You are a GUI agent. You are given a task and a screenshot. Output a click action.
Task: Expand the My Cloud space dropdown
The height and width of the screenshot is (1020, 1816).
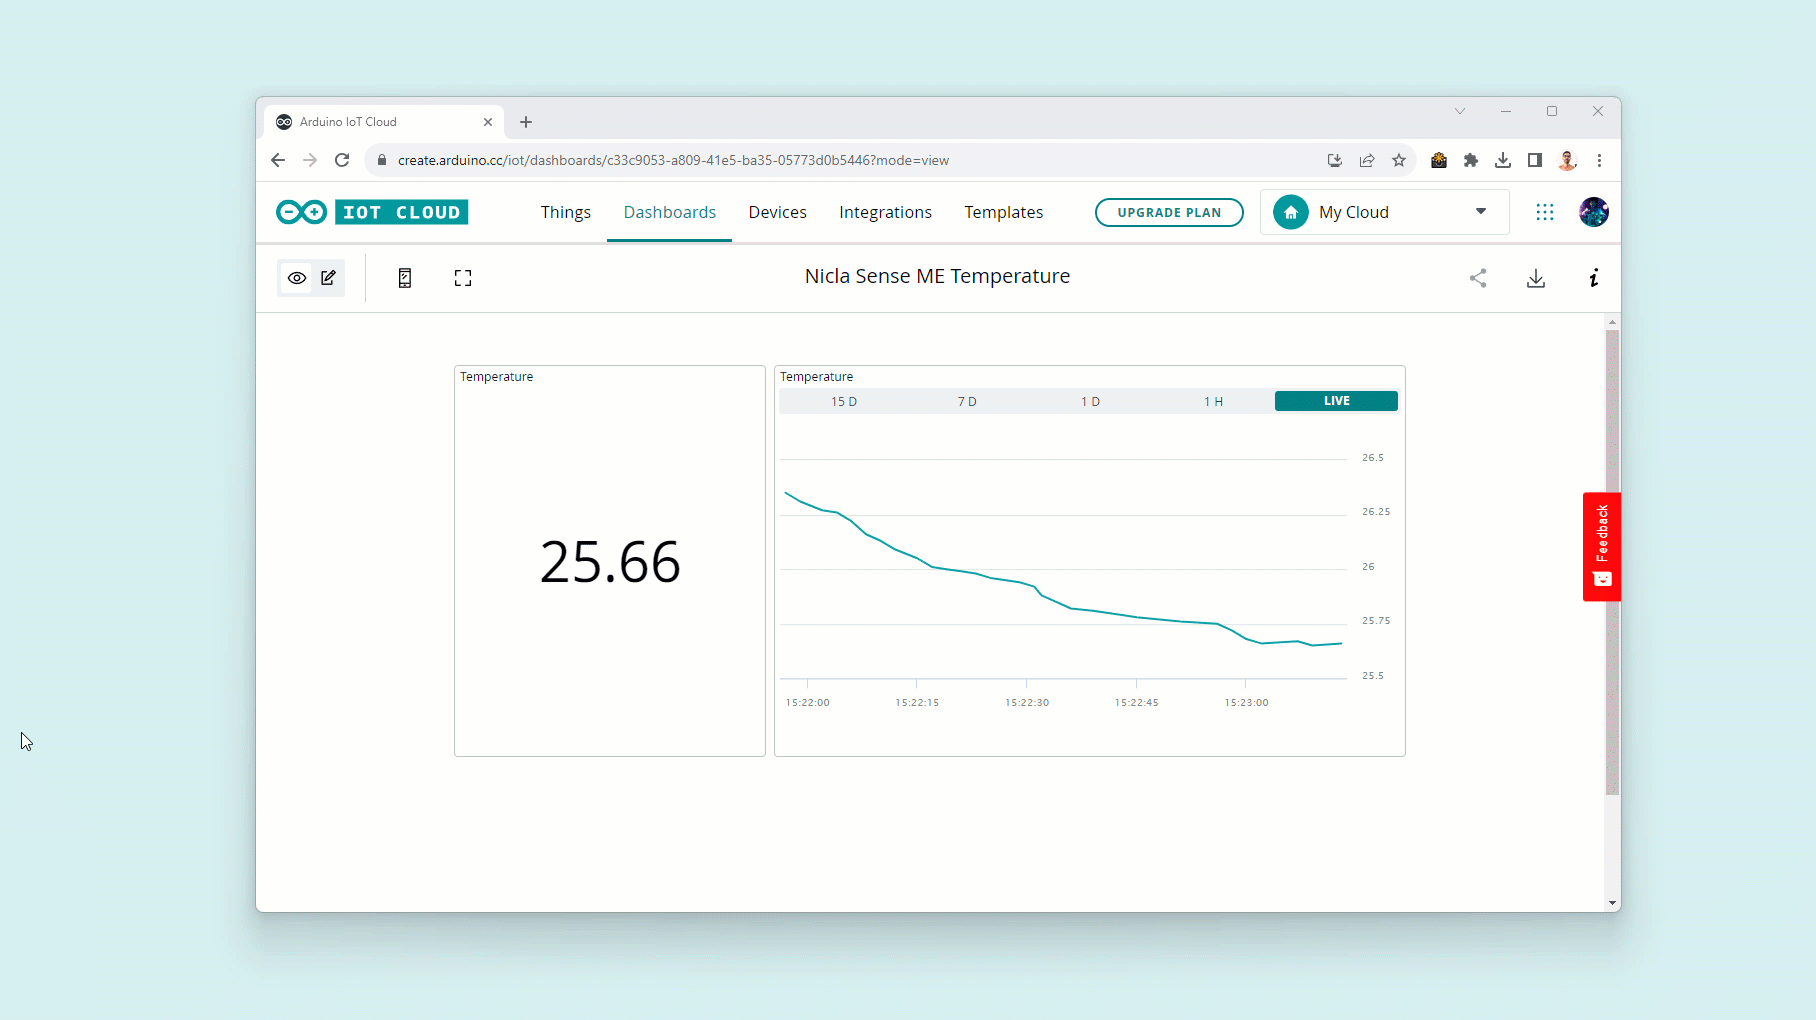tap(1480, 212)
